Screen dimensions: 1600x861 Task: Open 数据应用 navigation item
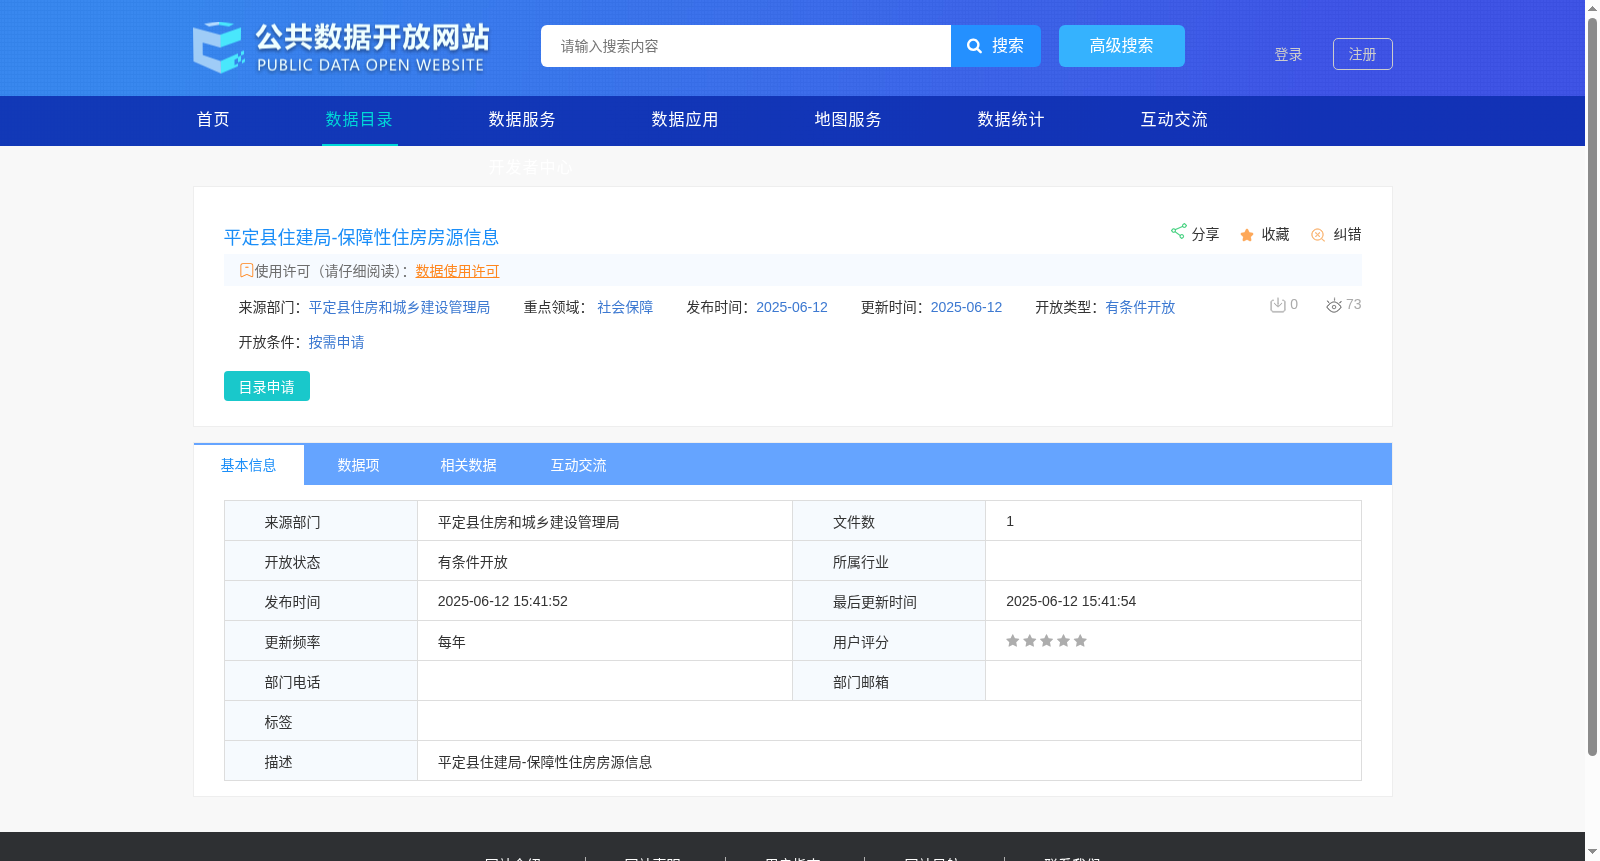point(685,120)
